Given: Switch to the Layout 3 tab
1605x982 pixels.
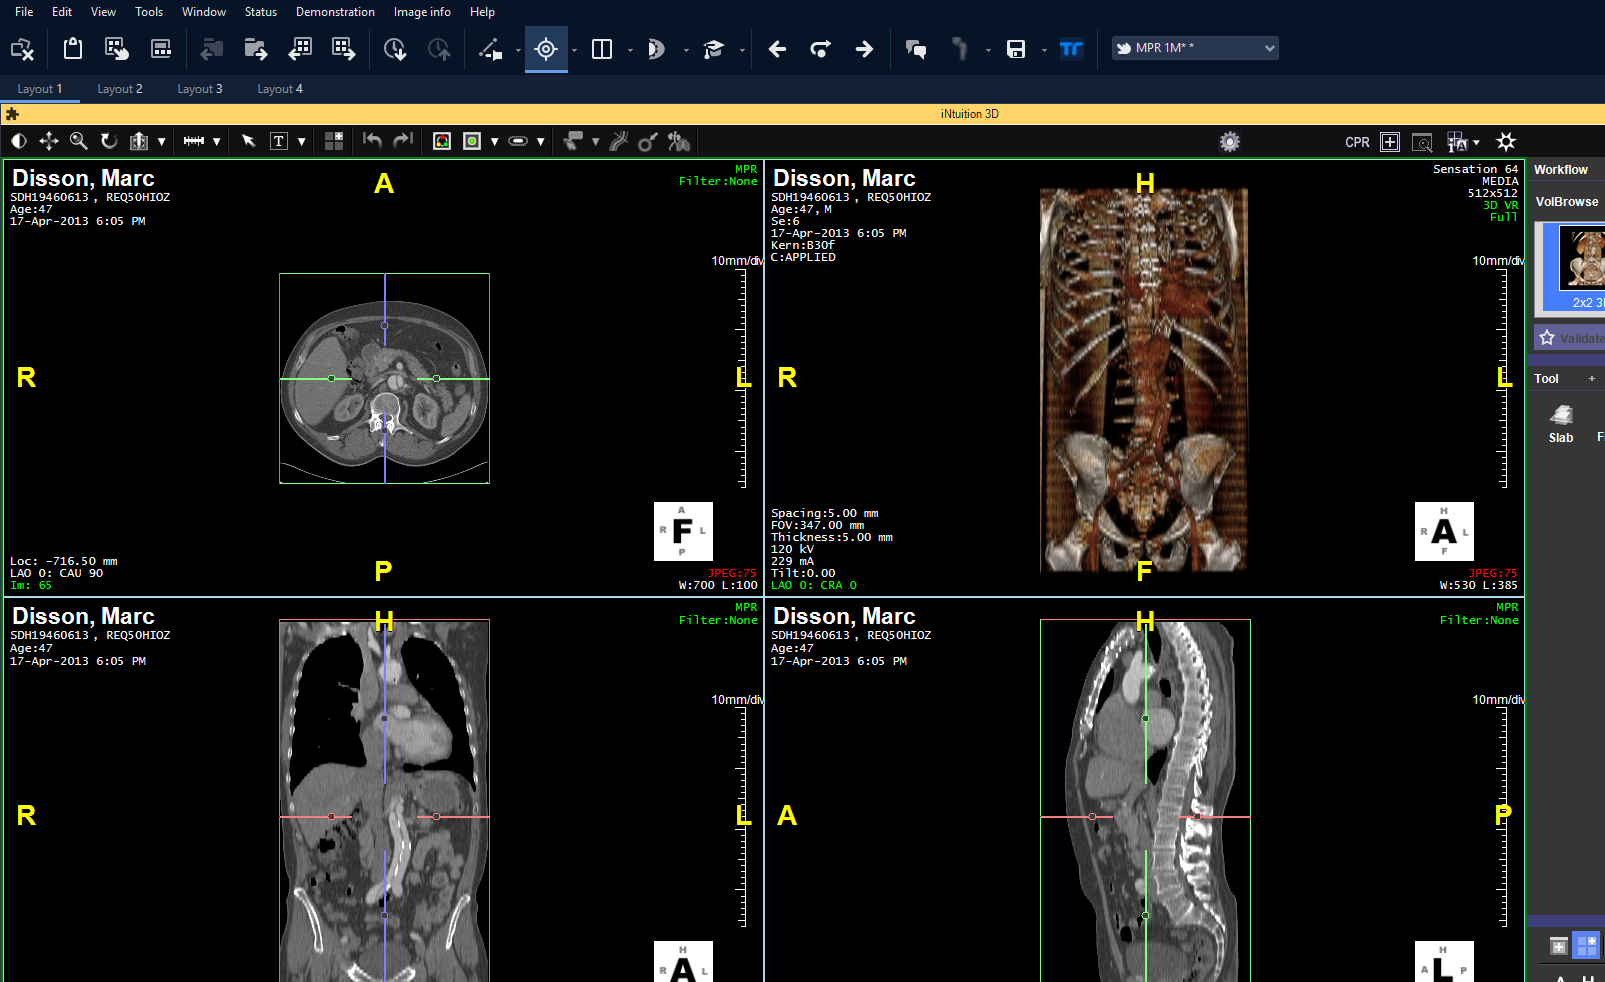Looking at the screenshot, I should [200, 89].
